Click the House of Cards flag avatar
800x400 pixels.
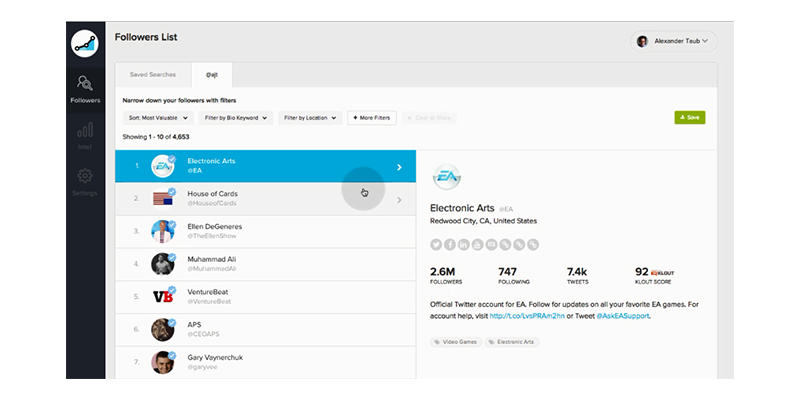(163, 198)
